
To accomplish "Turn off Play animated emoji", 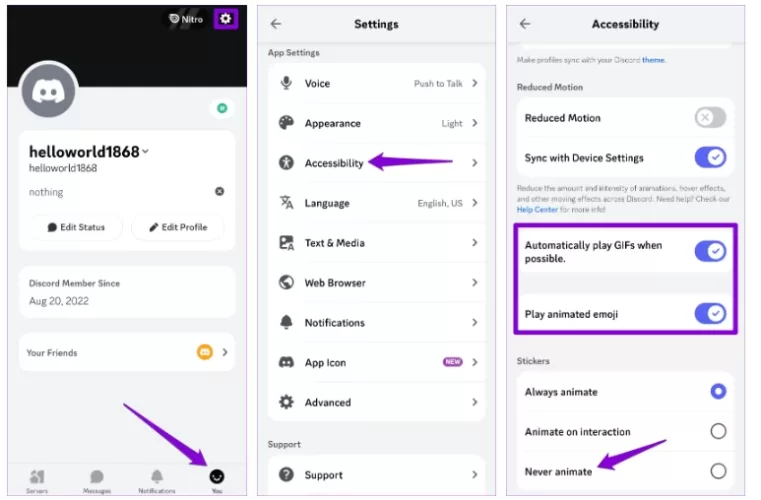I will [x=710, y=314].
